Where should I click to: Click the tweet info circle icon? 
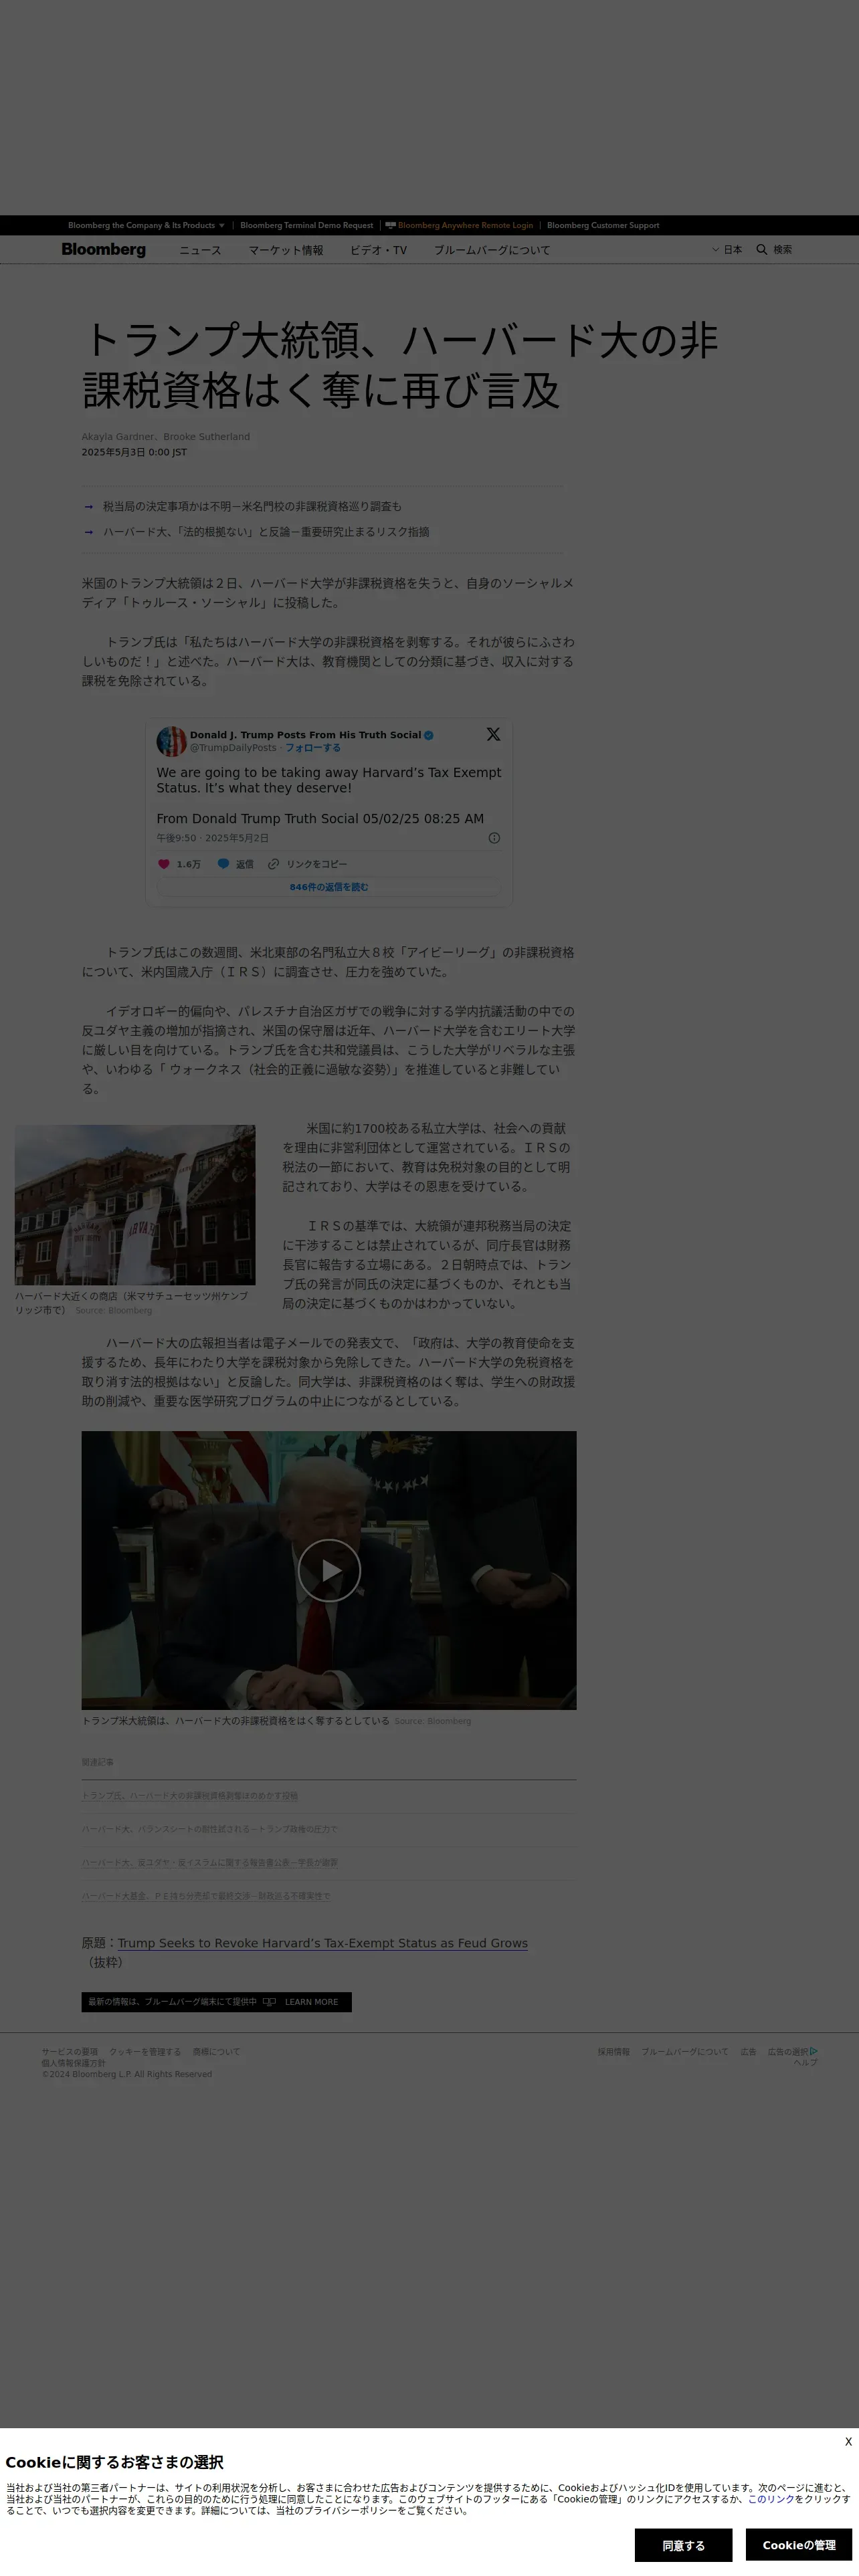point(494,838)
